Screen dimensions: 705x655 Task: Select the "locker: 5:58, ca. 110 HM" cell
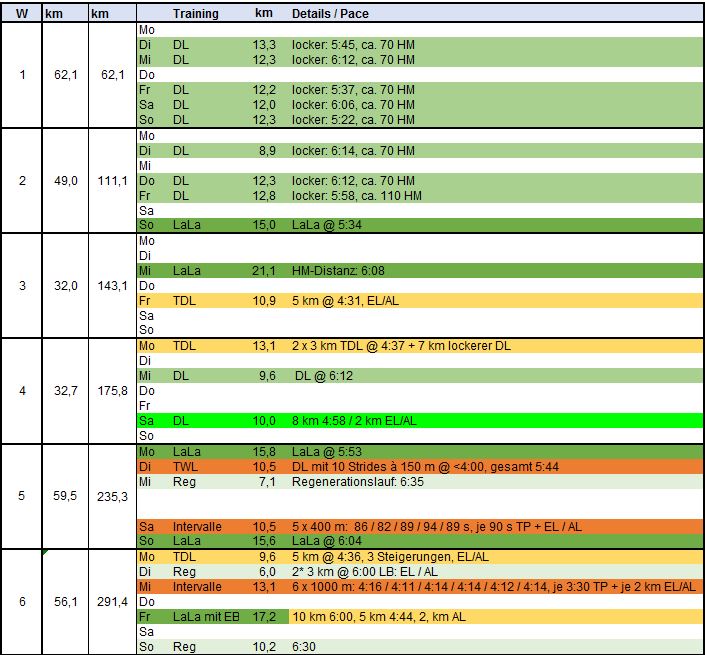pyautogui.click(x=357, y=196)
